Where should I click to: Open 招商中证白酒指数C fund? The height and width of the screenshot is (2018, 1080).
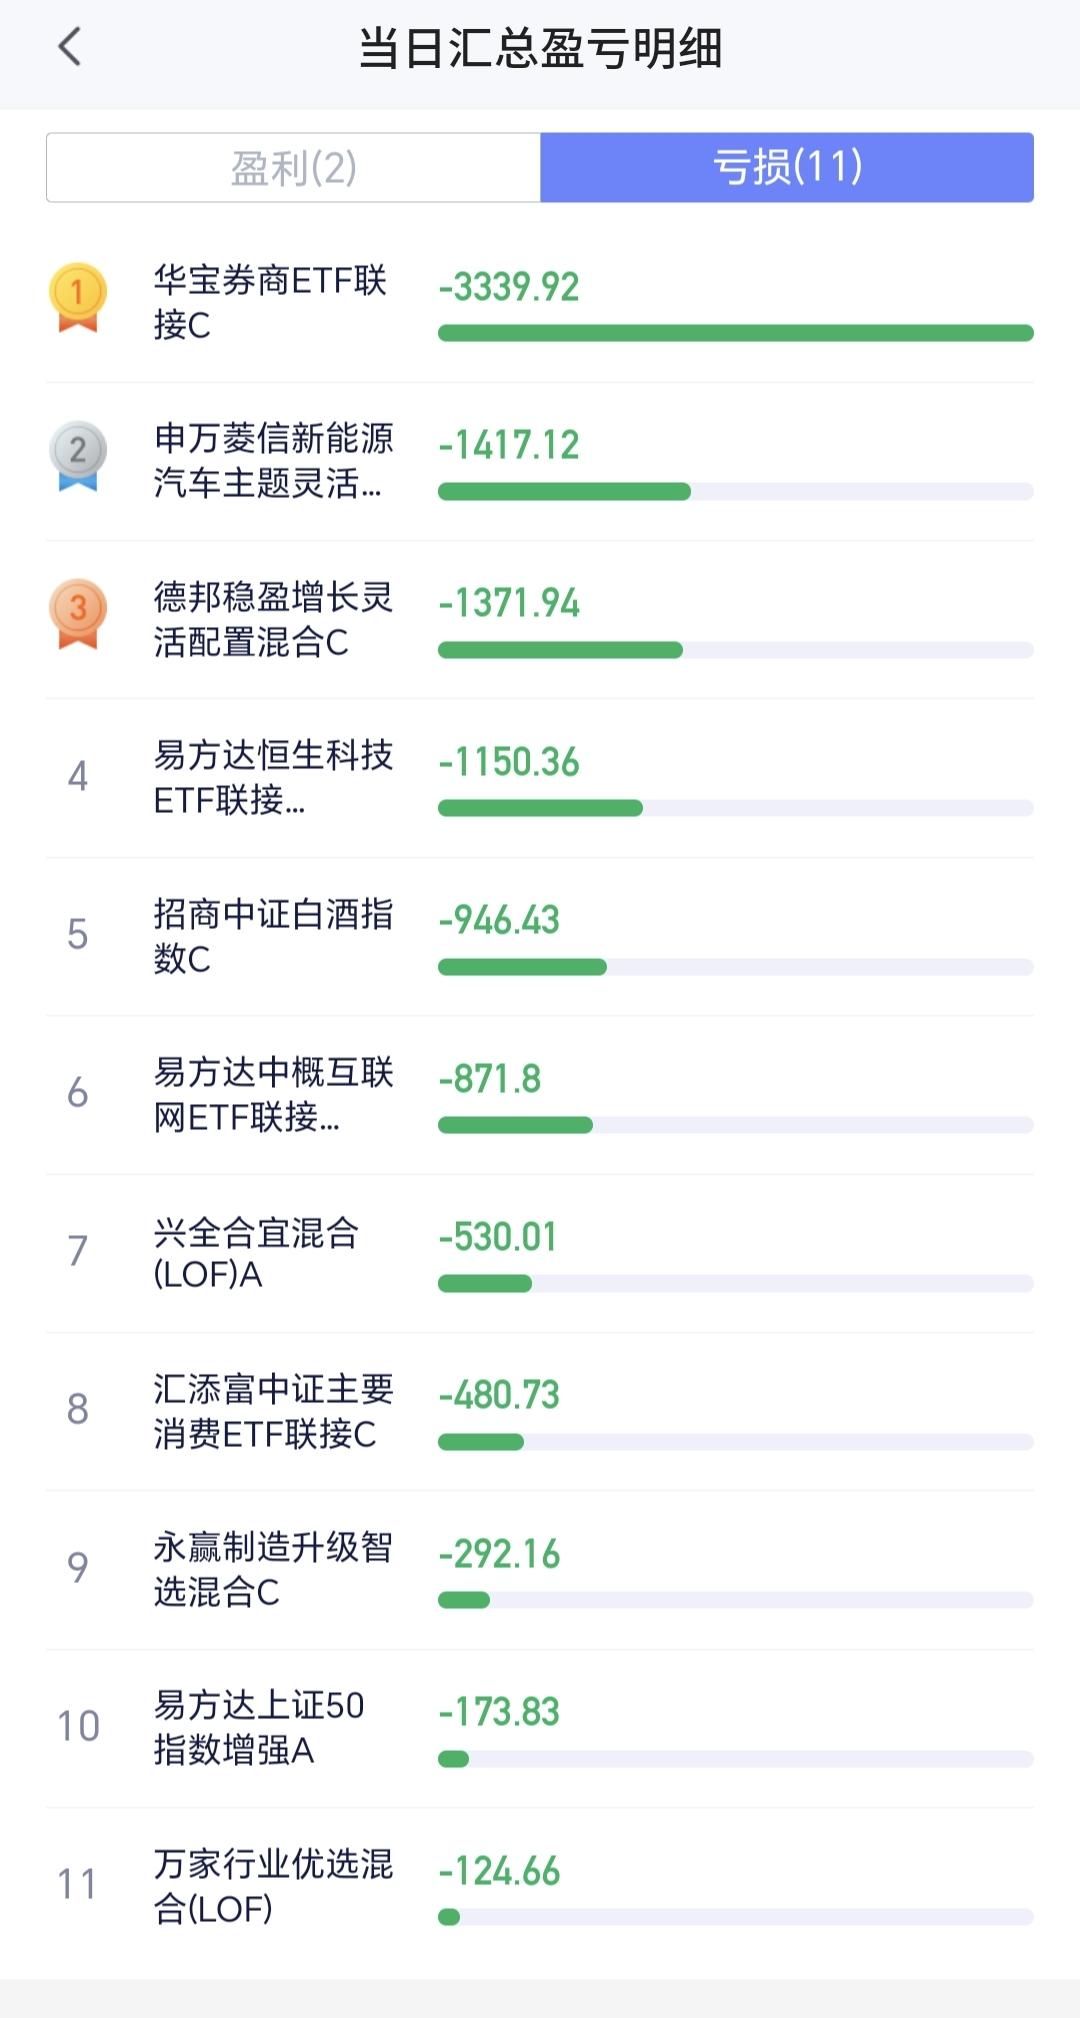click(x=540, y=937)
